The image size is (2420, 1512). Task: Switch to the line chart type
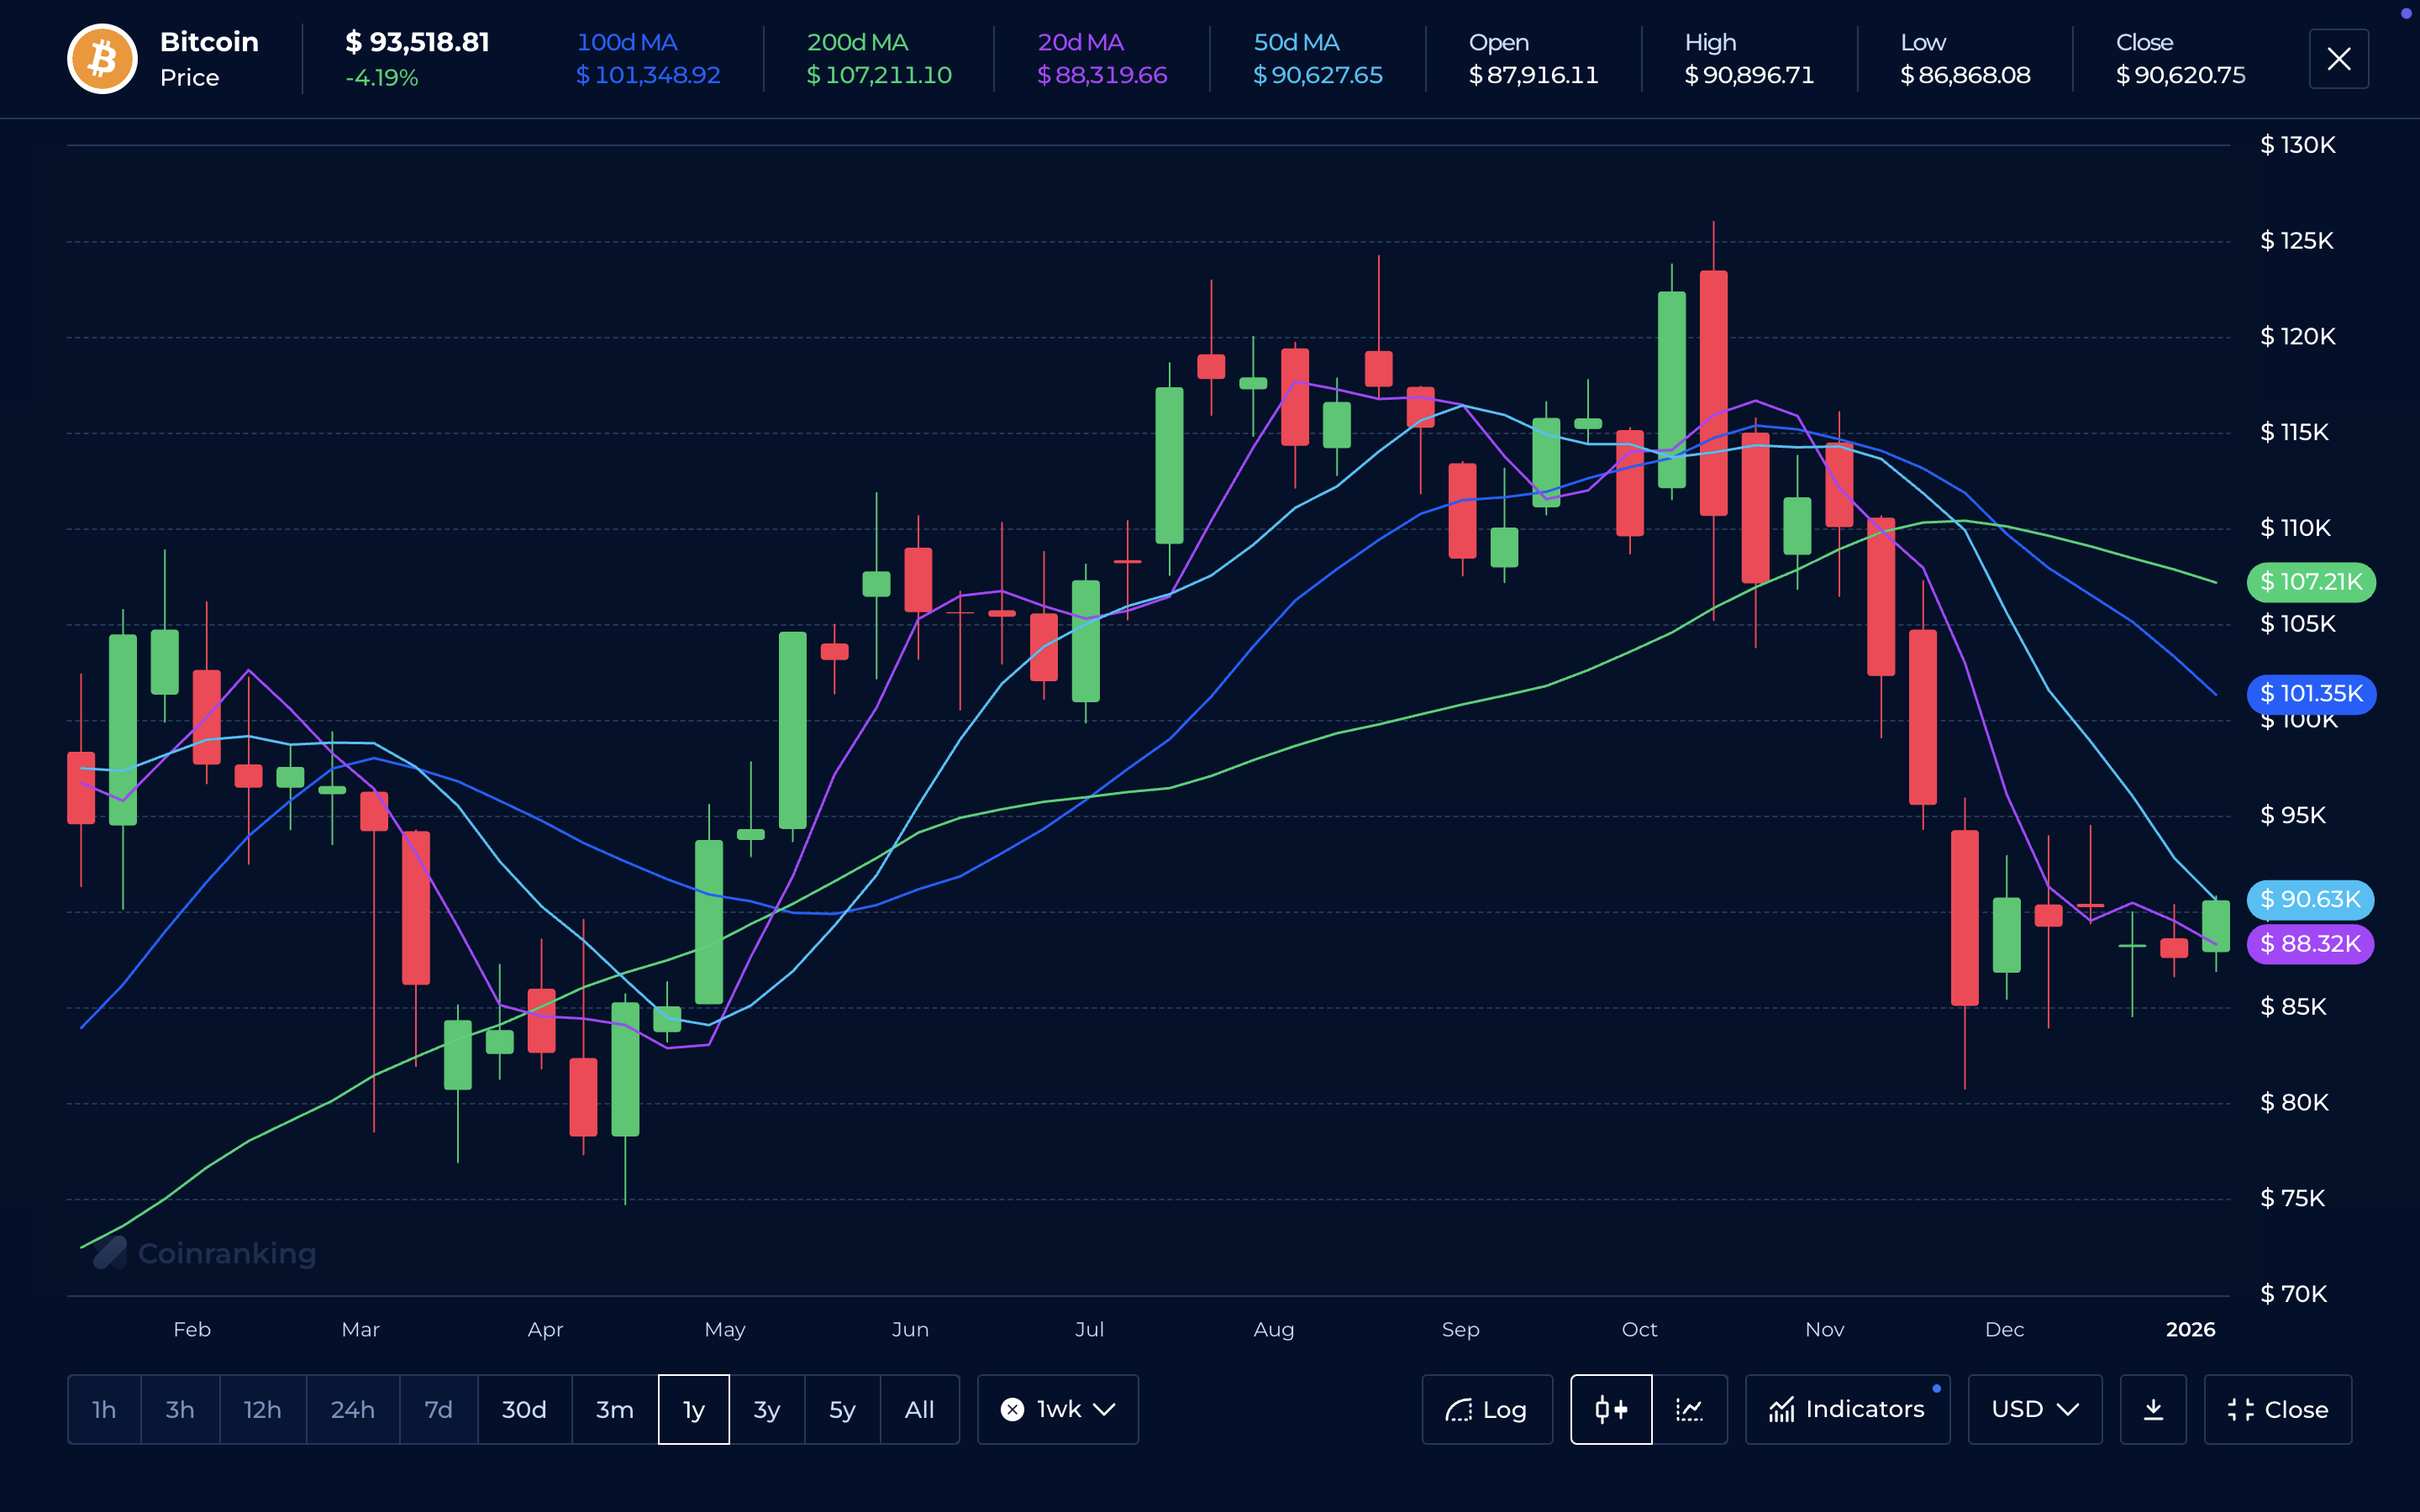1690,1409
